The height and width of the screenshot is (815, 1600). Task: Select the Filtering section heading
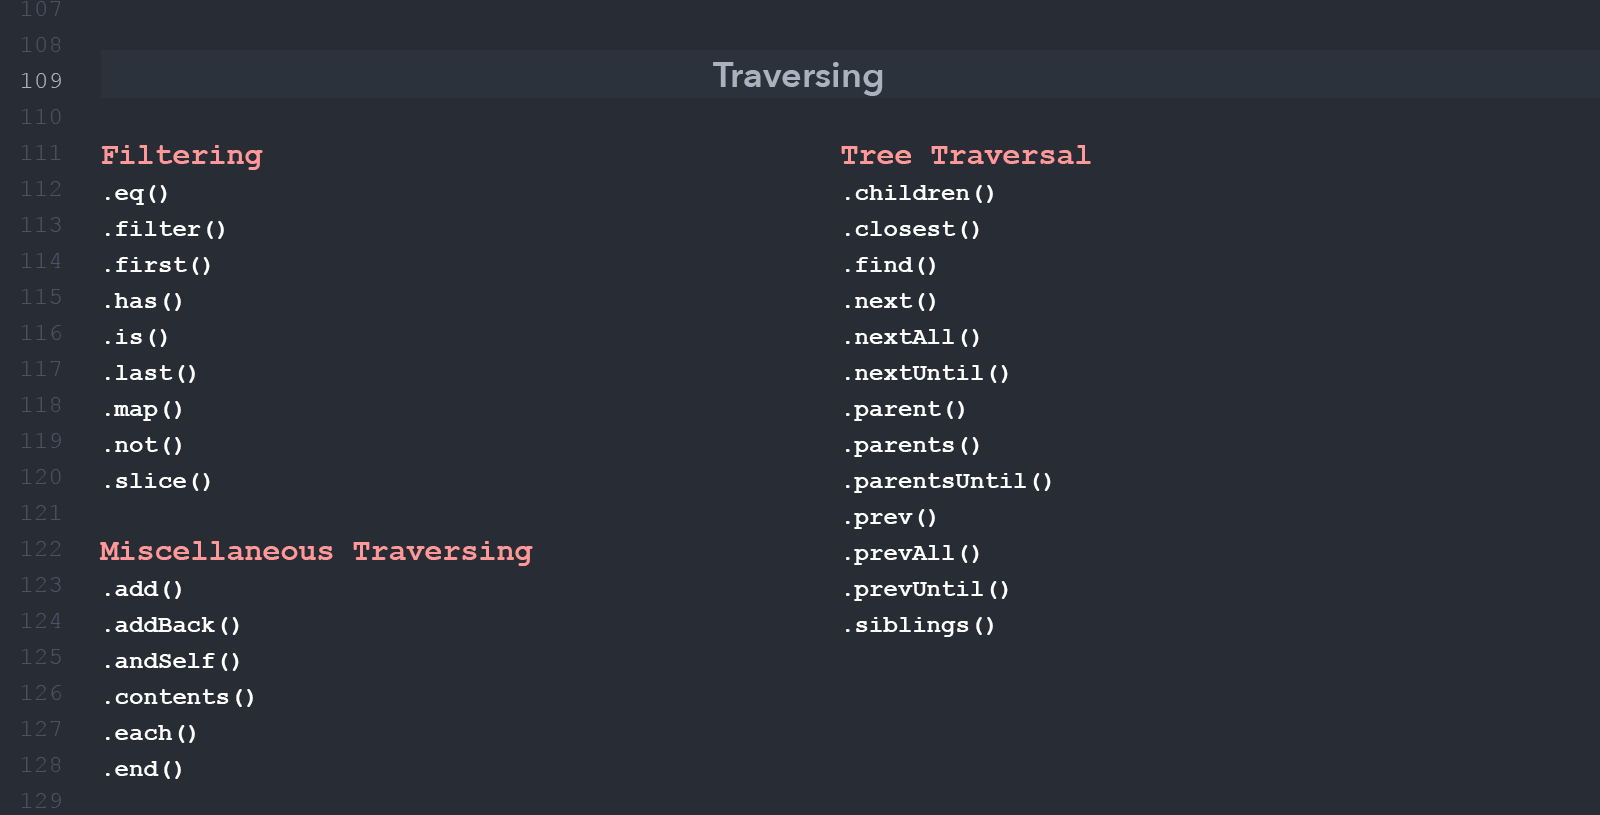(182, 155)
